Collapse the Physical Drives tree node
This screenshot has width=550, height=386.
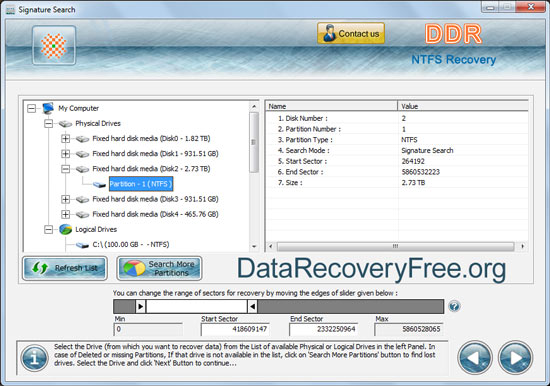(48, 124)
